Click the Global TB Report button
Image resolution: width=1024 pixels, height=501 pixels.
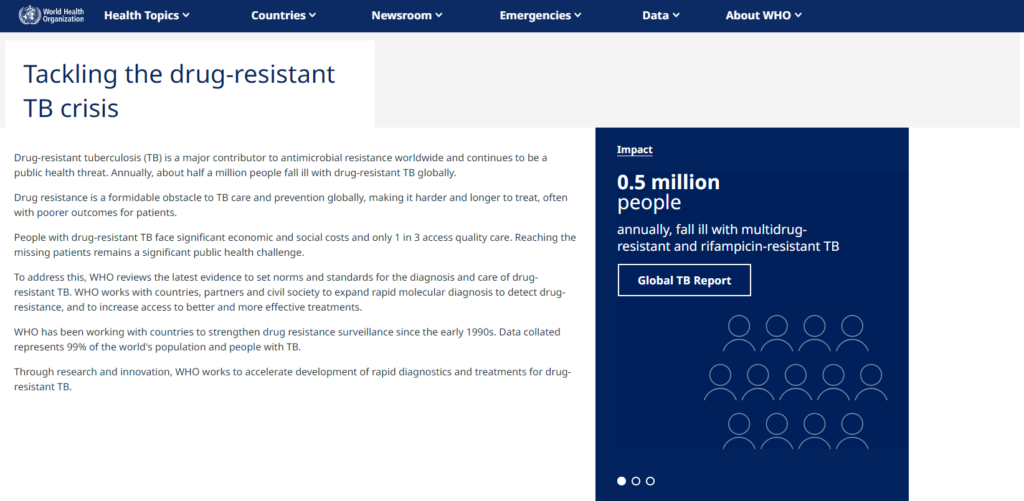[x=684, y=280]
